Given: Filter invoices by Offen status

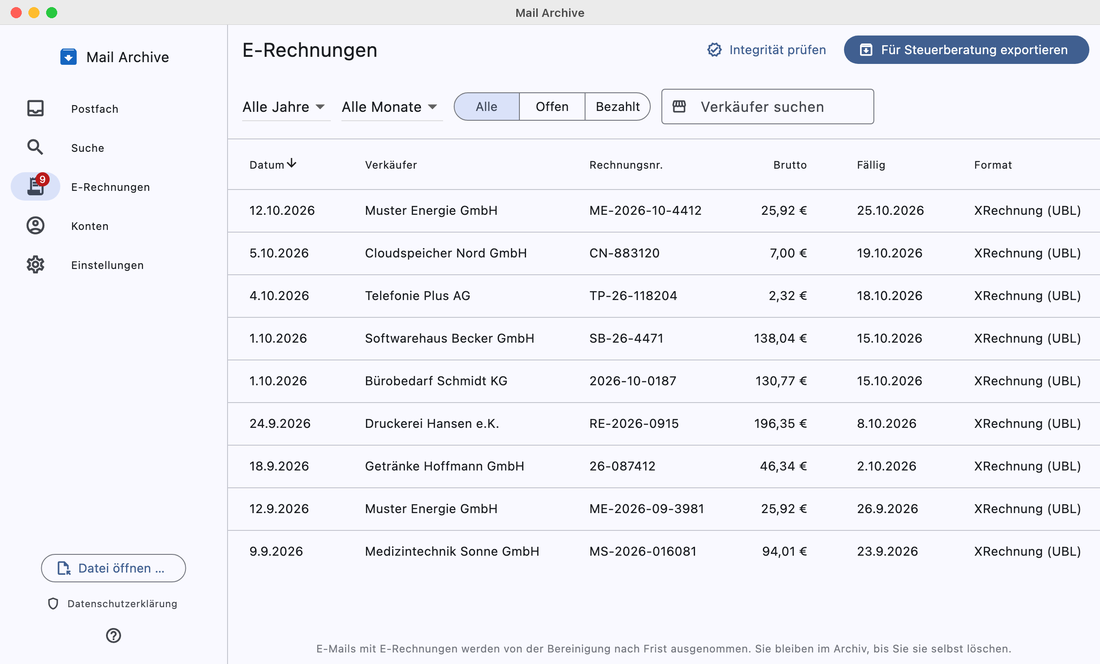Looking at the screenshot, I should point(552,107).
